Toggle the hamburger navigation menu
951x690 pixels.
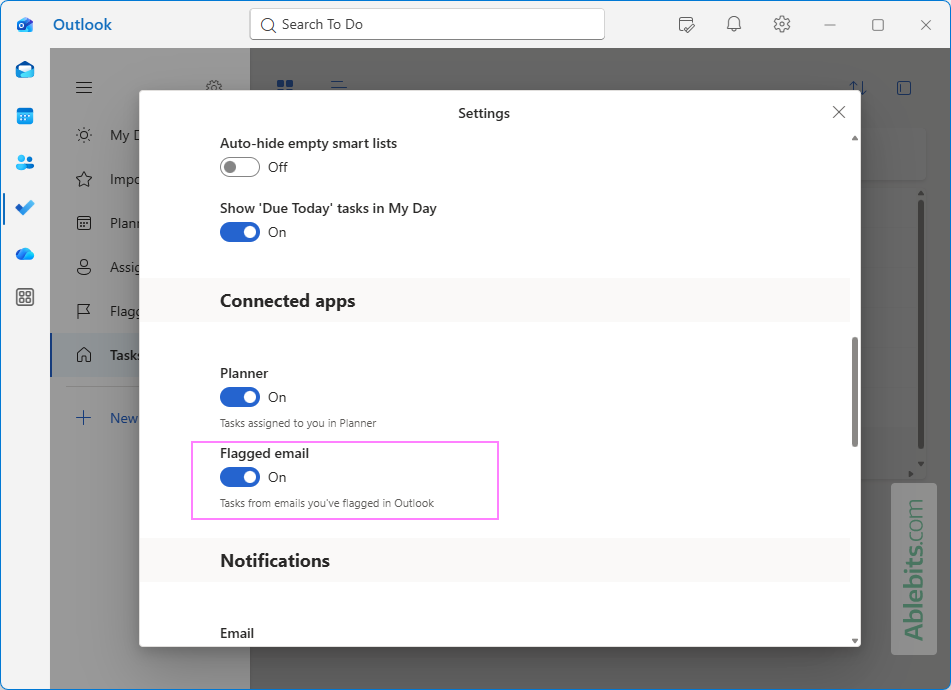coord(84,87)
